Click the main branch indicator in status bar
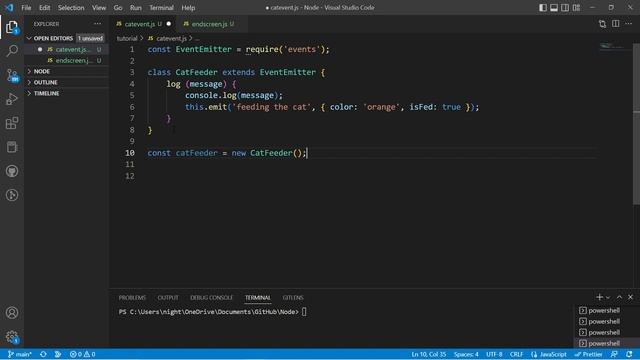 pyautogui.click(x=20, y=354)
